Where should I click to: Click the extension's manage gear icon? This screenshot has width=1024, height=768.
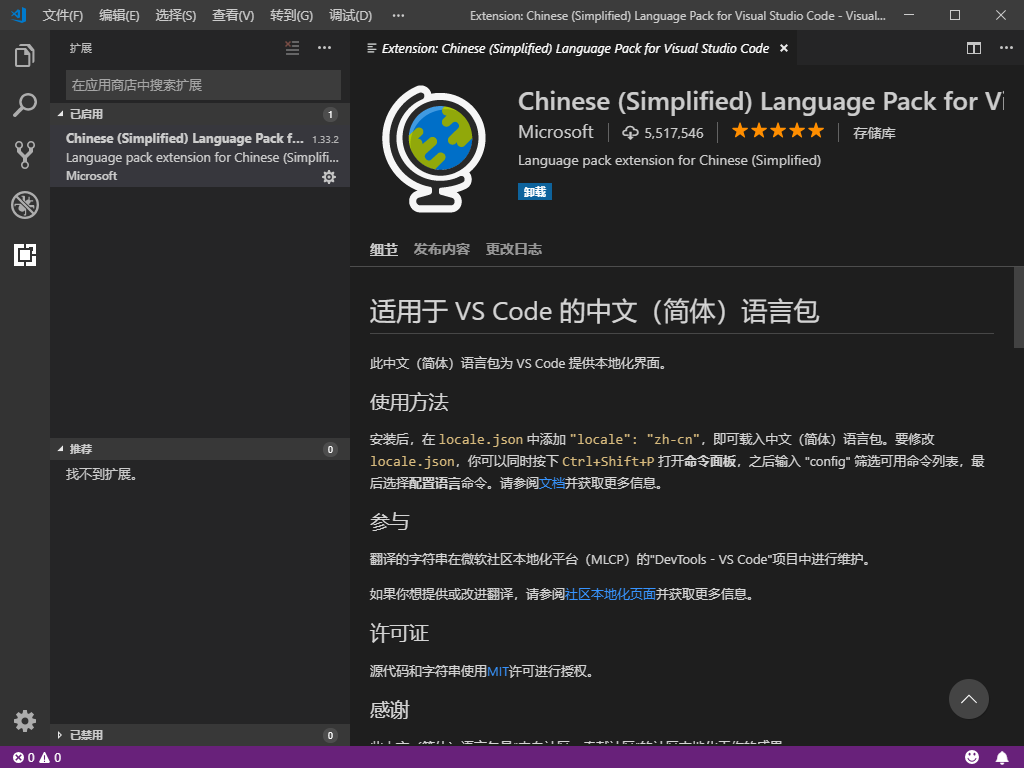(329, 177)
